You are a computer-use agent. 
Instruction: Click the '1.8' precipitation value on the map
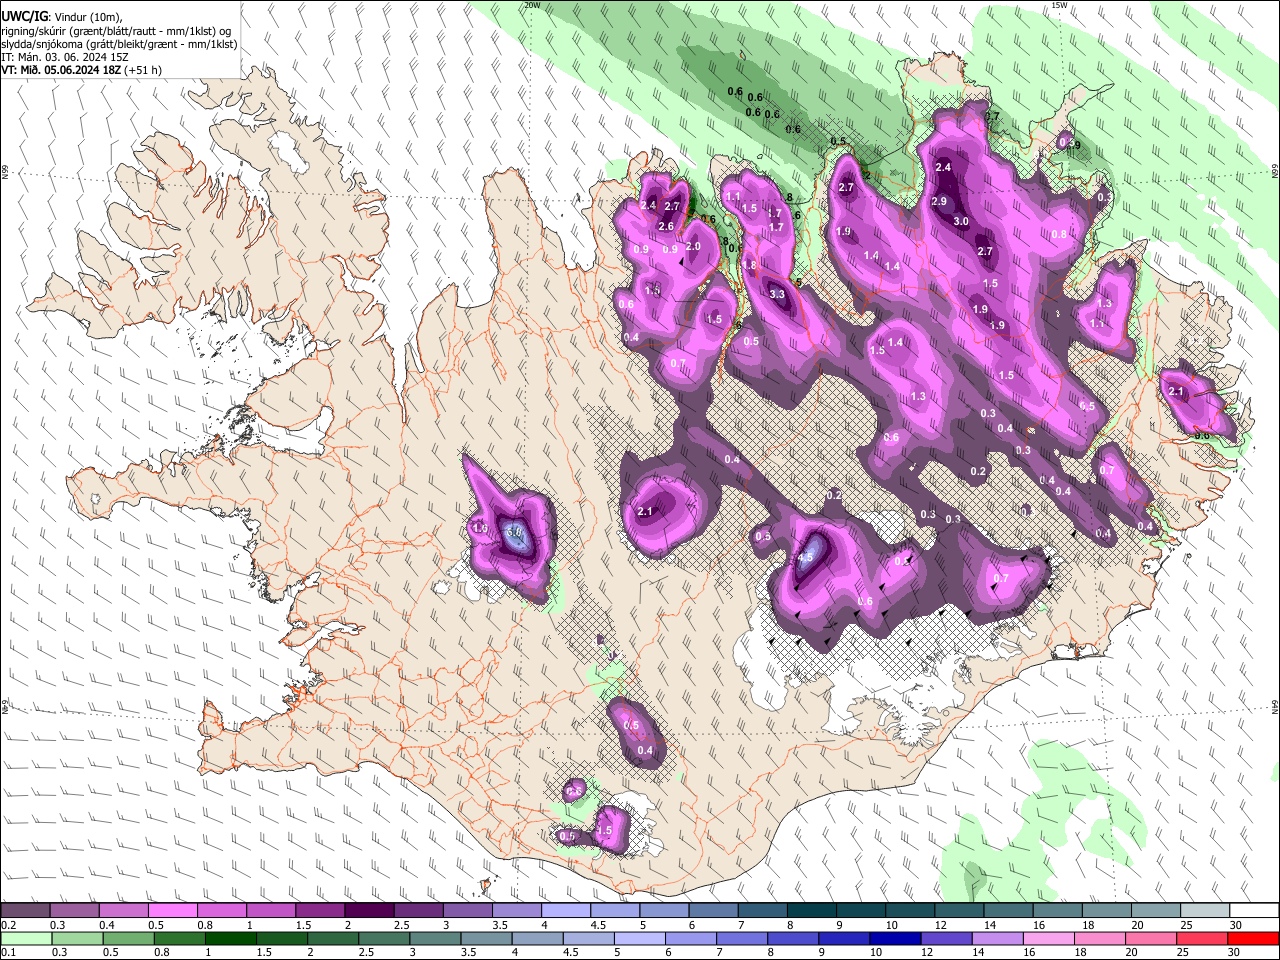(x=749, y=265)
